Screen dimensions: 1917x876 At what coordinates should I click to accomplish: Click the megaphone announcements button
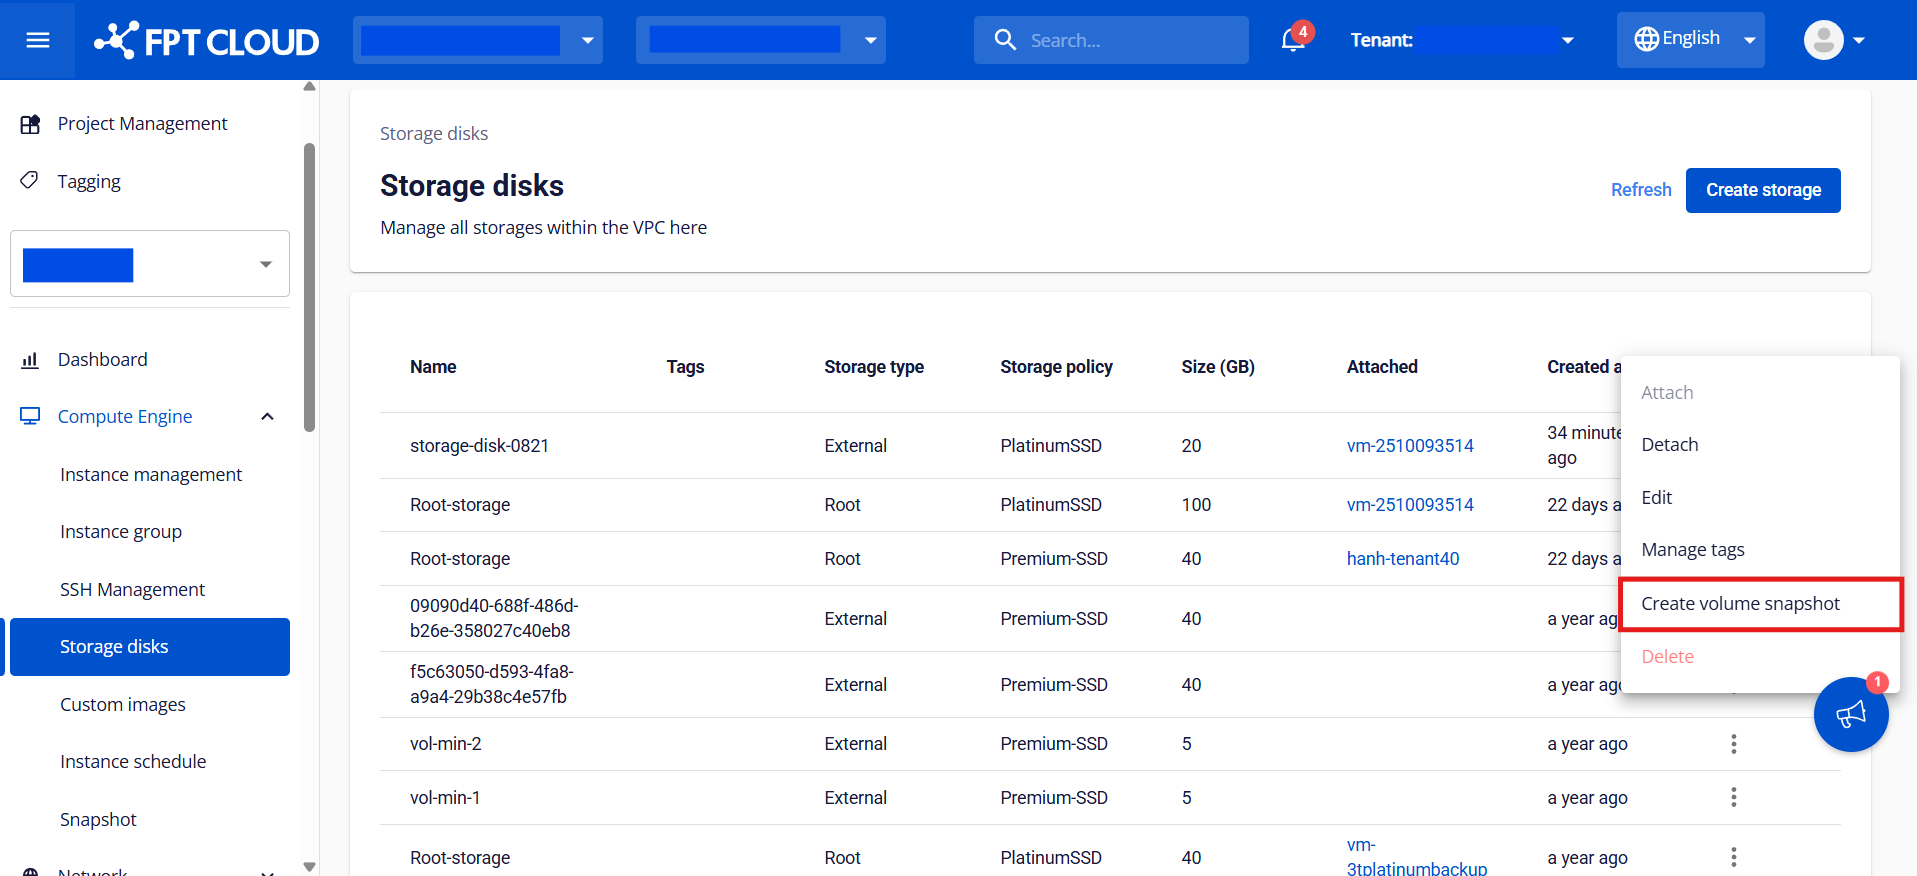[1850, 714]
